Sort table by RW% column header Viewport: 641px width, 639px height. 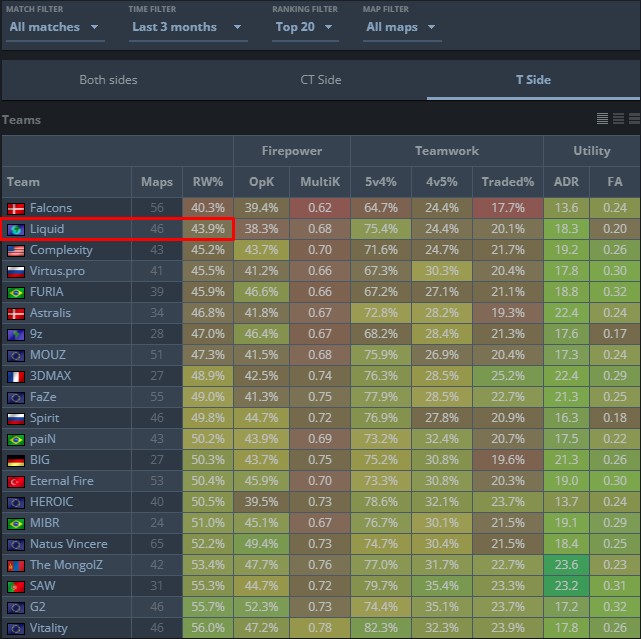(x=208, y=182)
